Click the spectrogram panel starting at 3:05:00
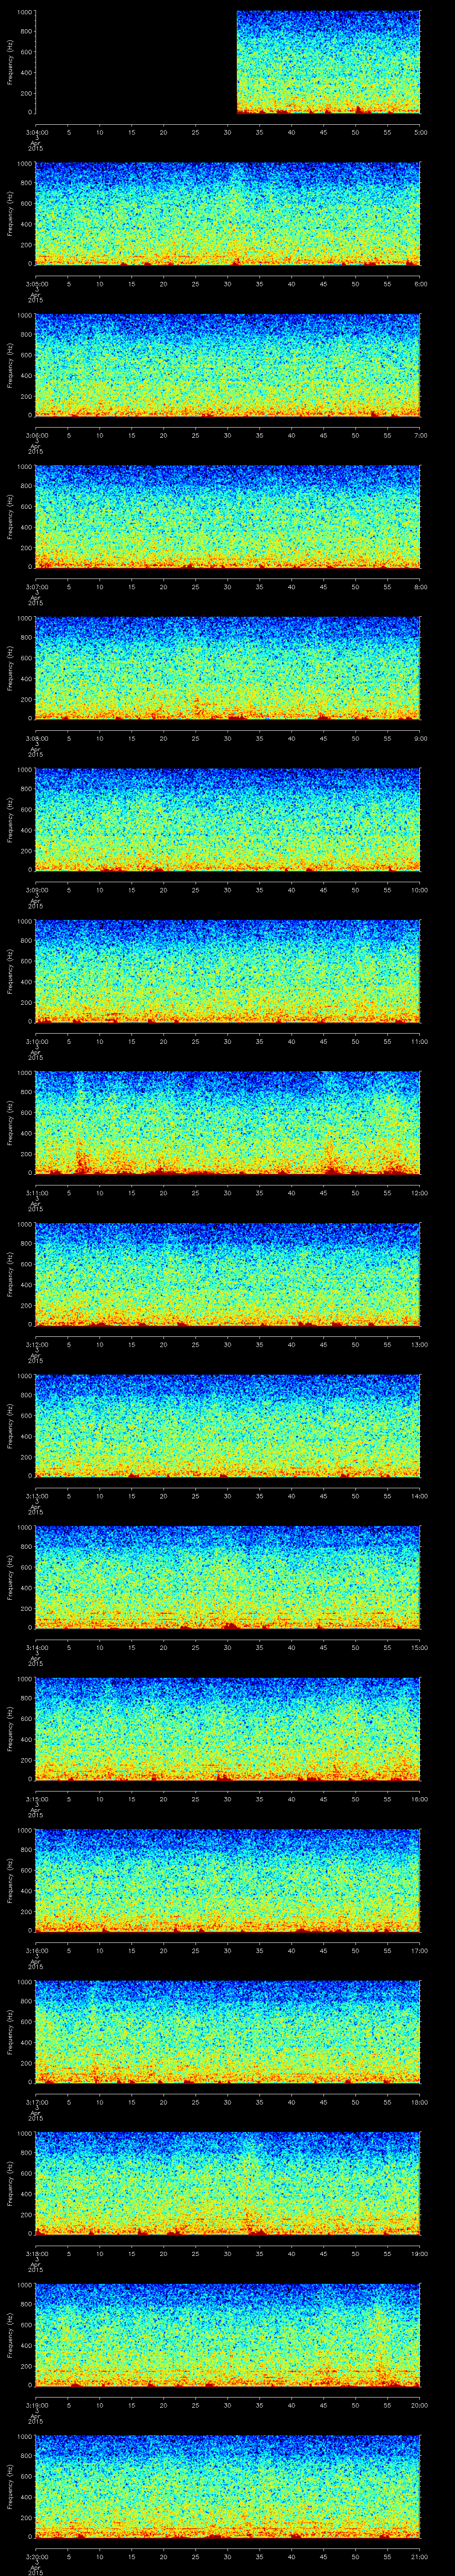 click(228, 214)
